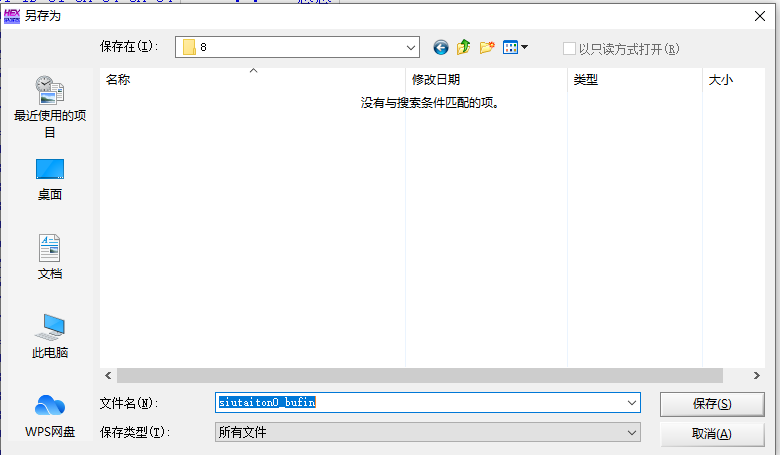This screenshot has width=780, height=455.
Task: Toggle the 以只读方式打开 checkbox
Action: tap(569, 48)
